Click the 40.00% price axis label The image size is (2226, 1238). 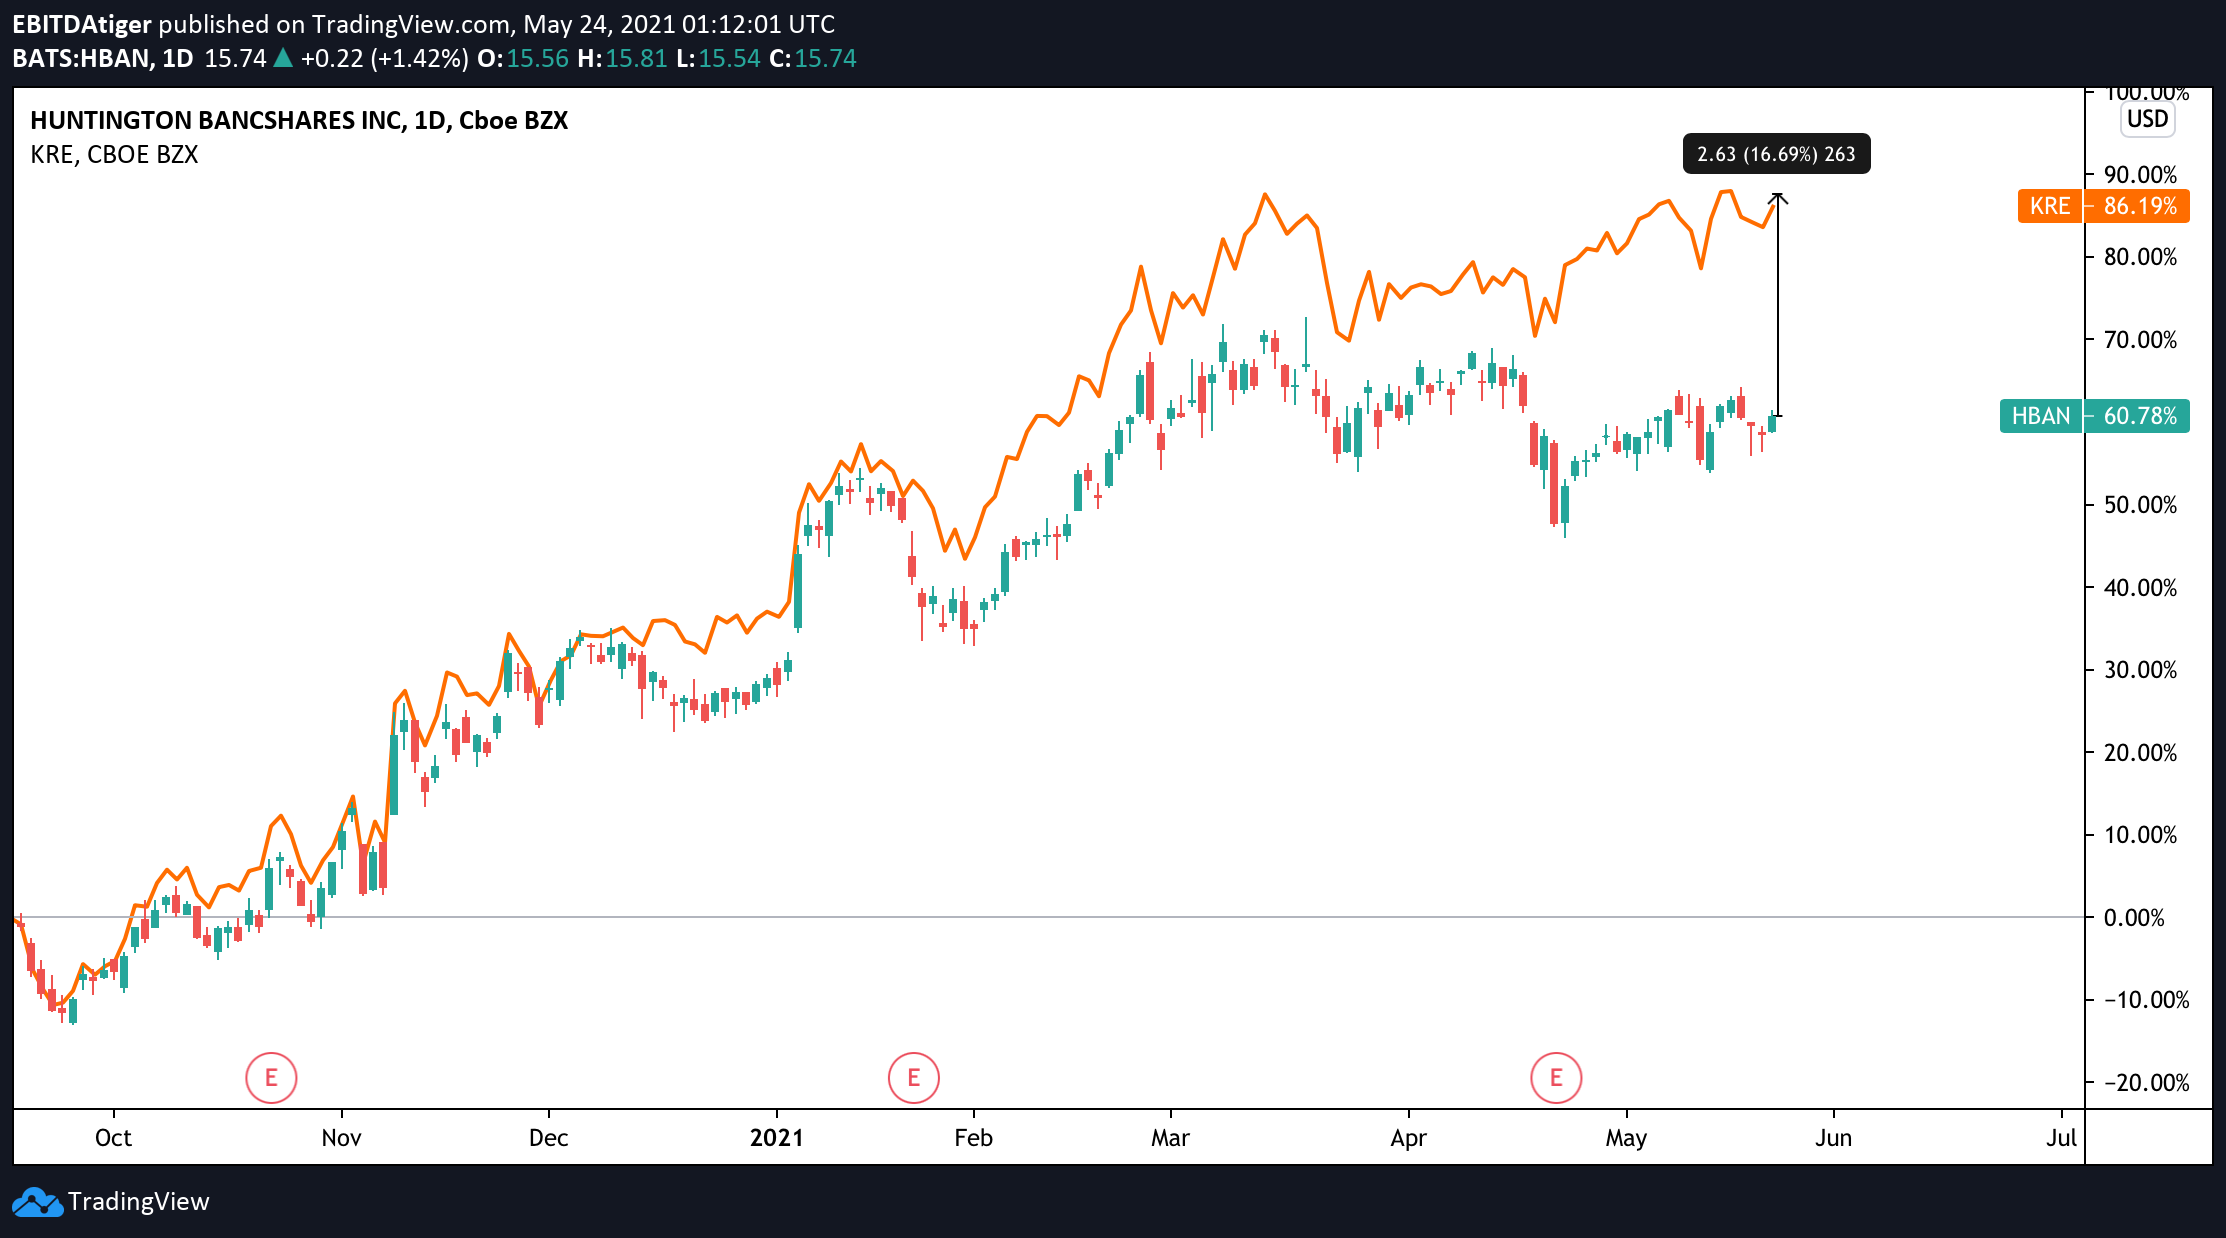click(2140, 588)
